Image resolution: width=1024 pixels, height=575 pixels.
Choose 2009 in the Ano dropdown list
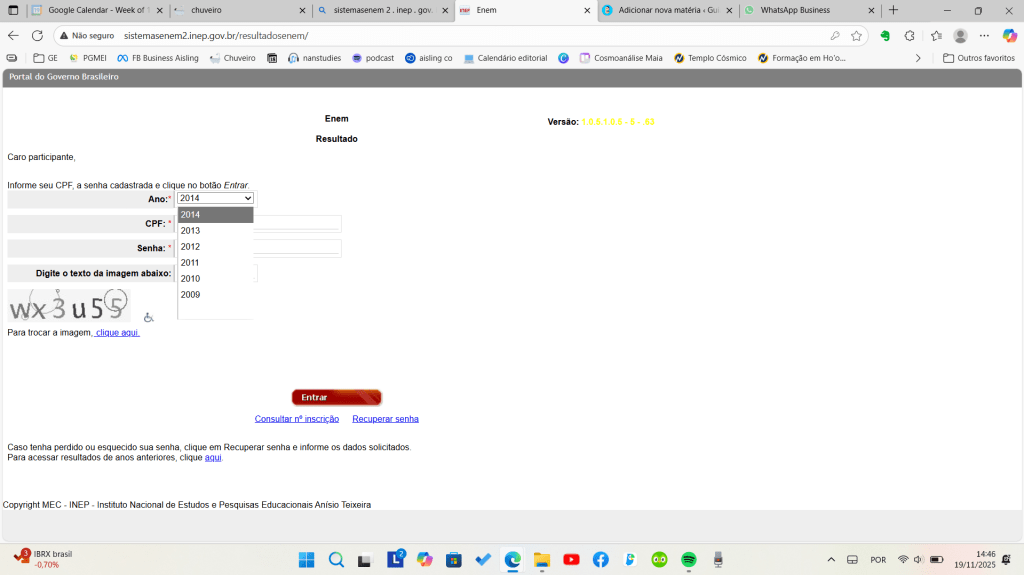190,295
